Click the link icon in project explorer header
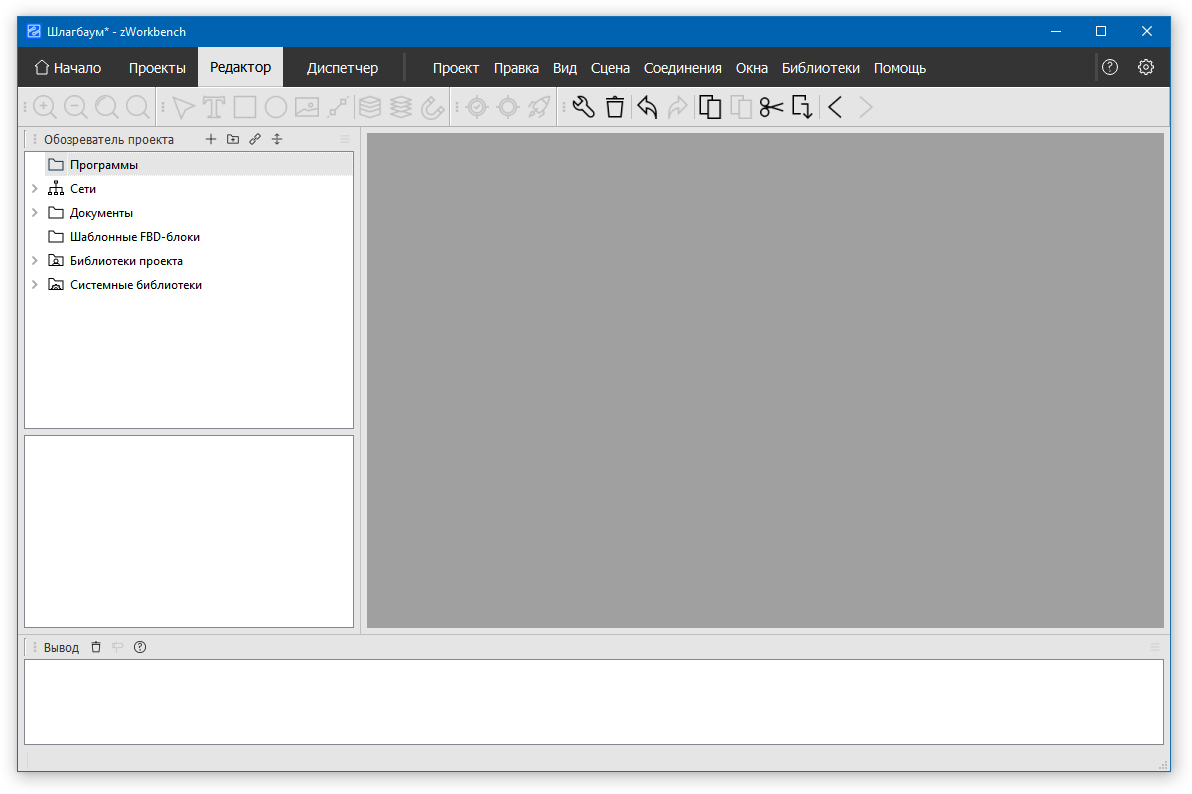The height and width of the screenshot is (794, 1192). (x=255, y=140)
